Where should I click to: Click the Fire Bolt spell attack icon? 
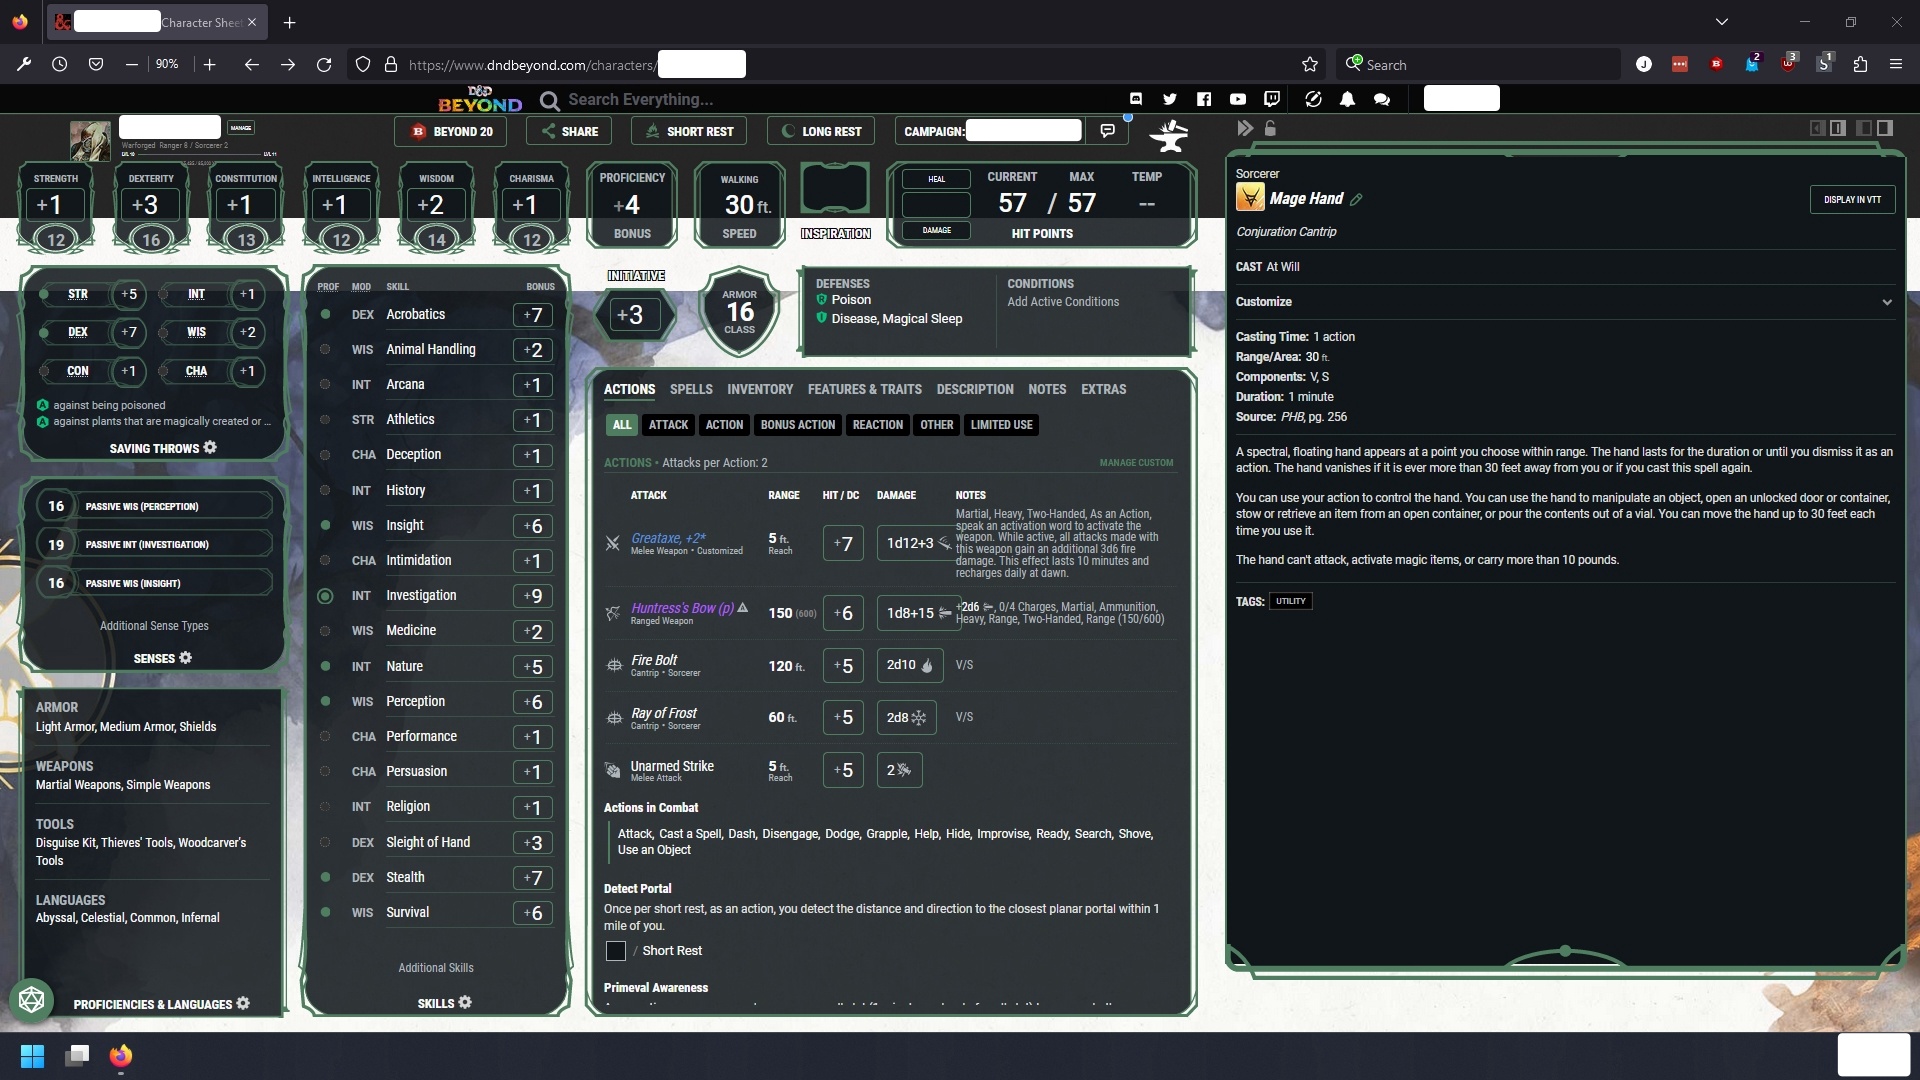[x=614, y=665]
